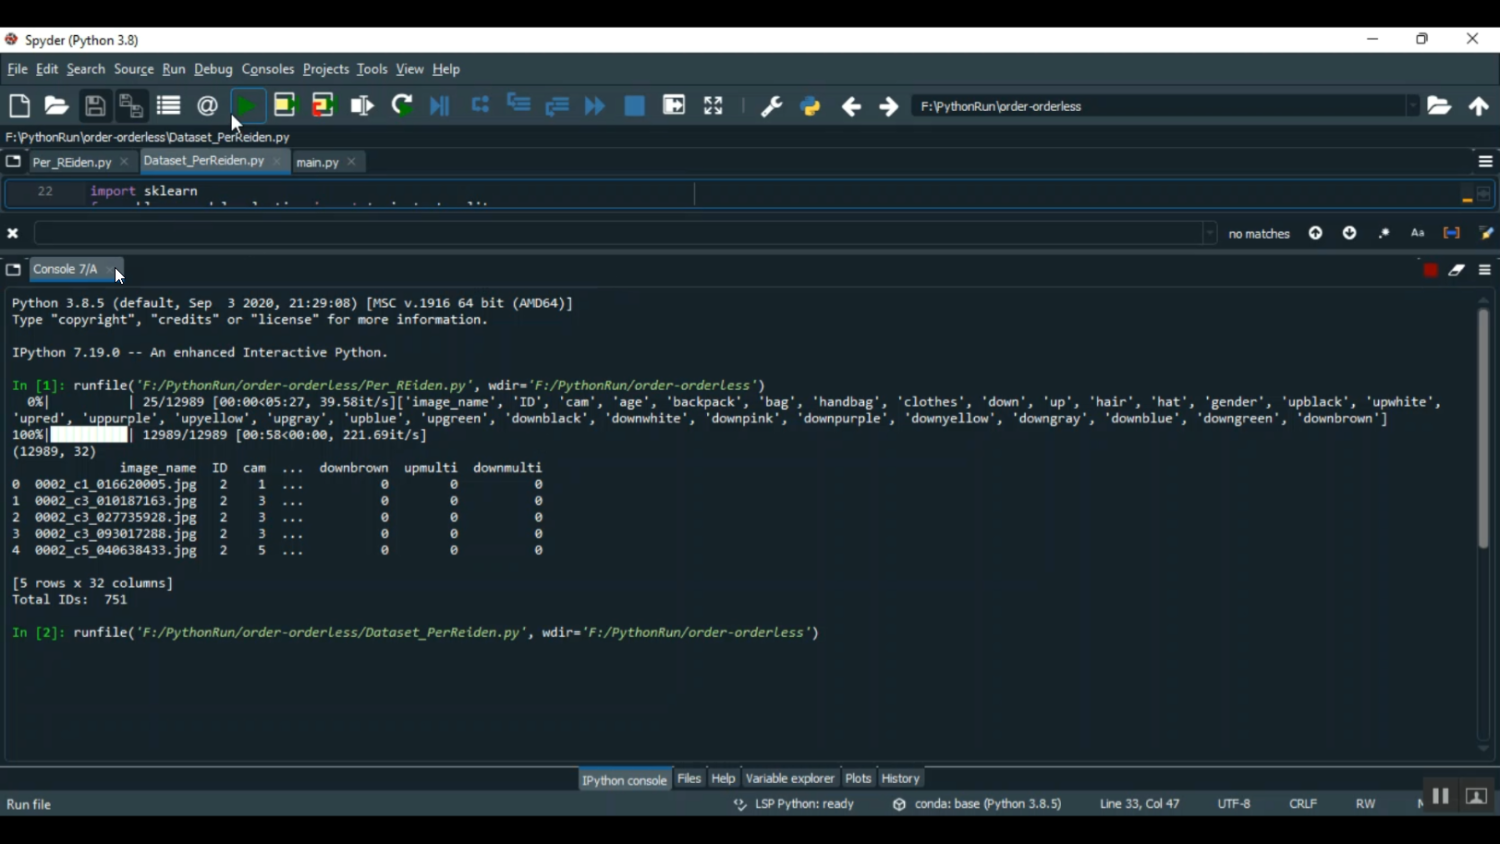Toggle regular expression search option

(x=1384, y=233)
